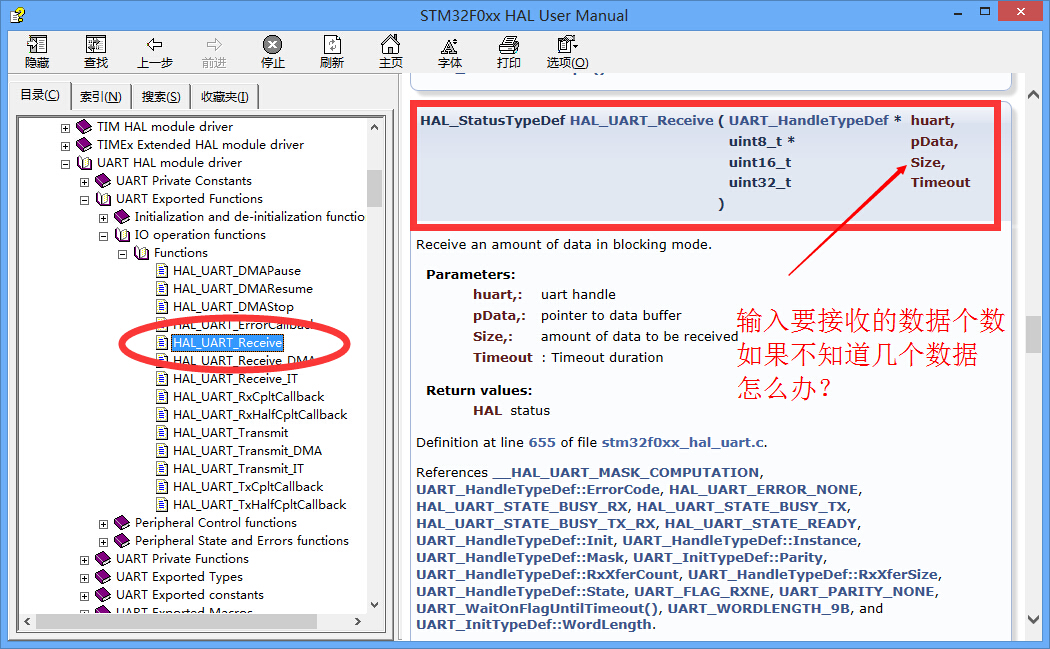Expand the TIM HAL module driver node
The width and height of the screenshot is (1050, 649).
coord(65,128)
